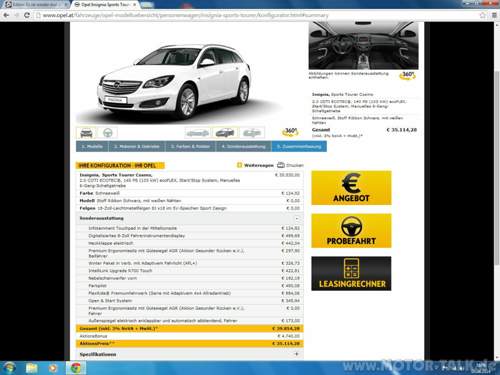Open 360° view of the interior photo
500x375 pixels.
[407, 75]
